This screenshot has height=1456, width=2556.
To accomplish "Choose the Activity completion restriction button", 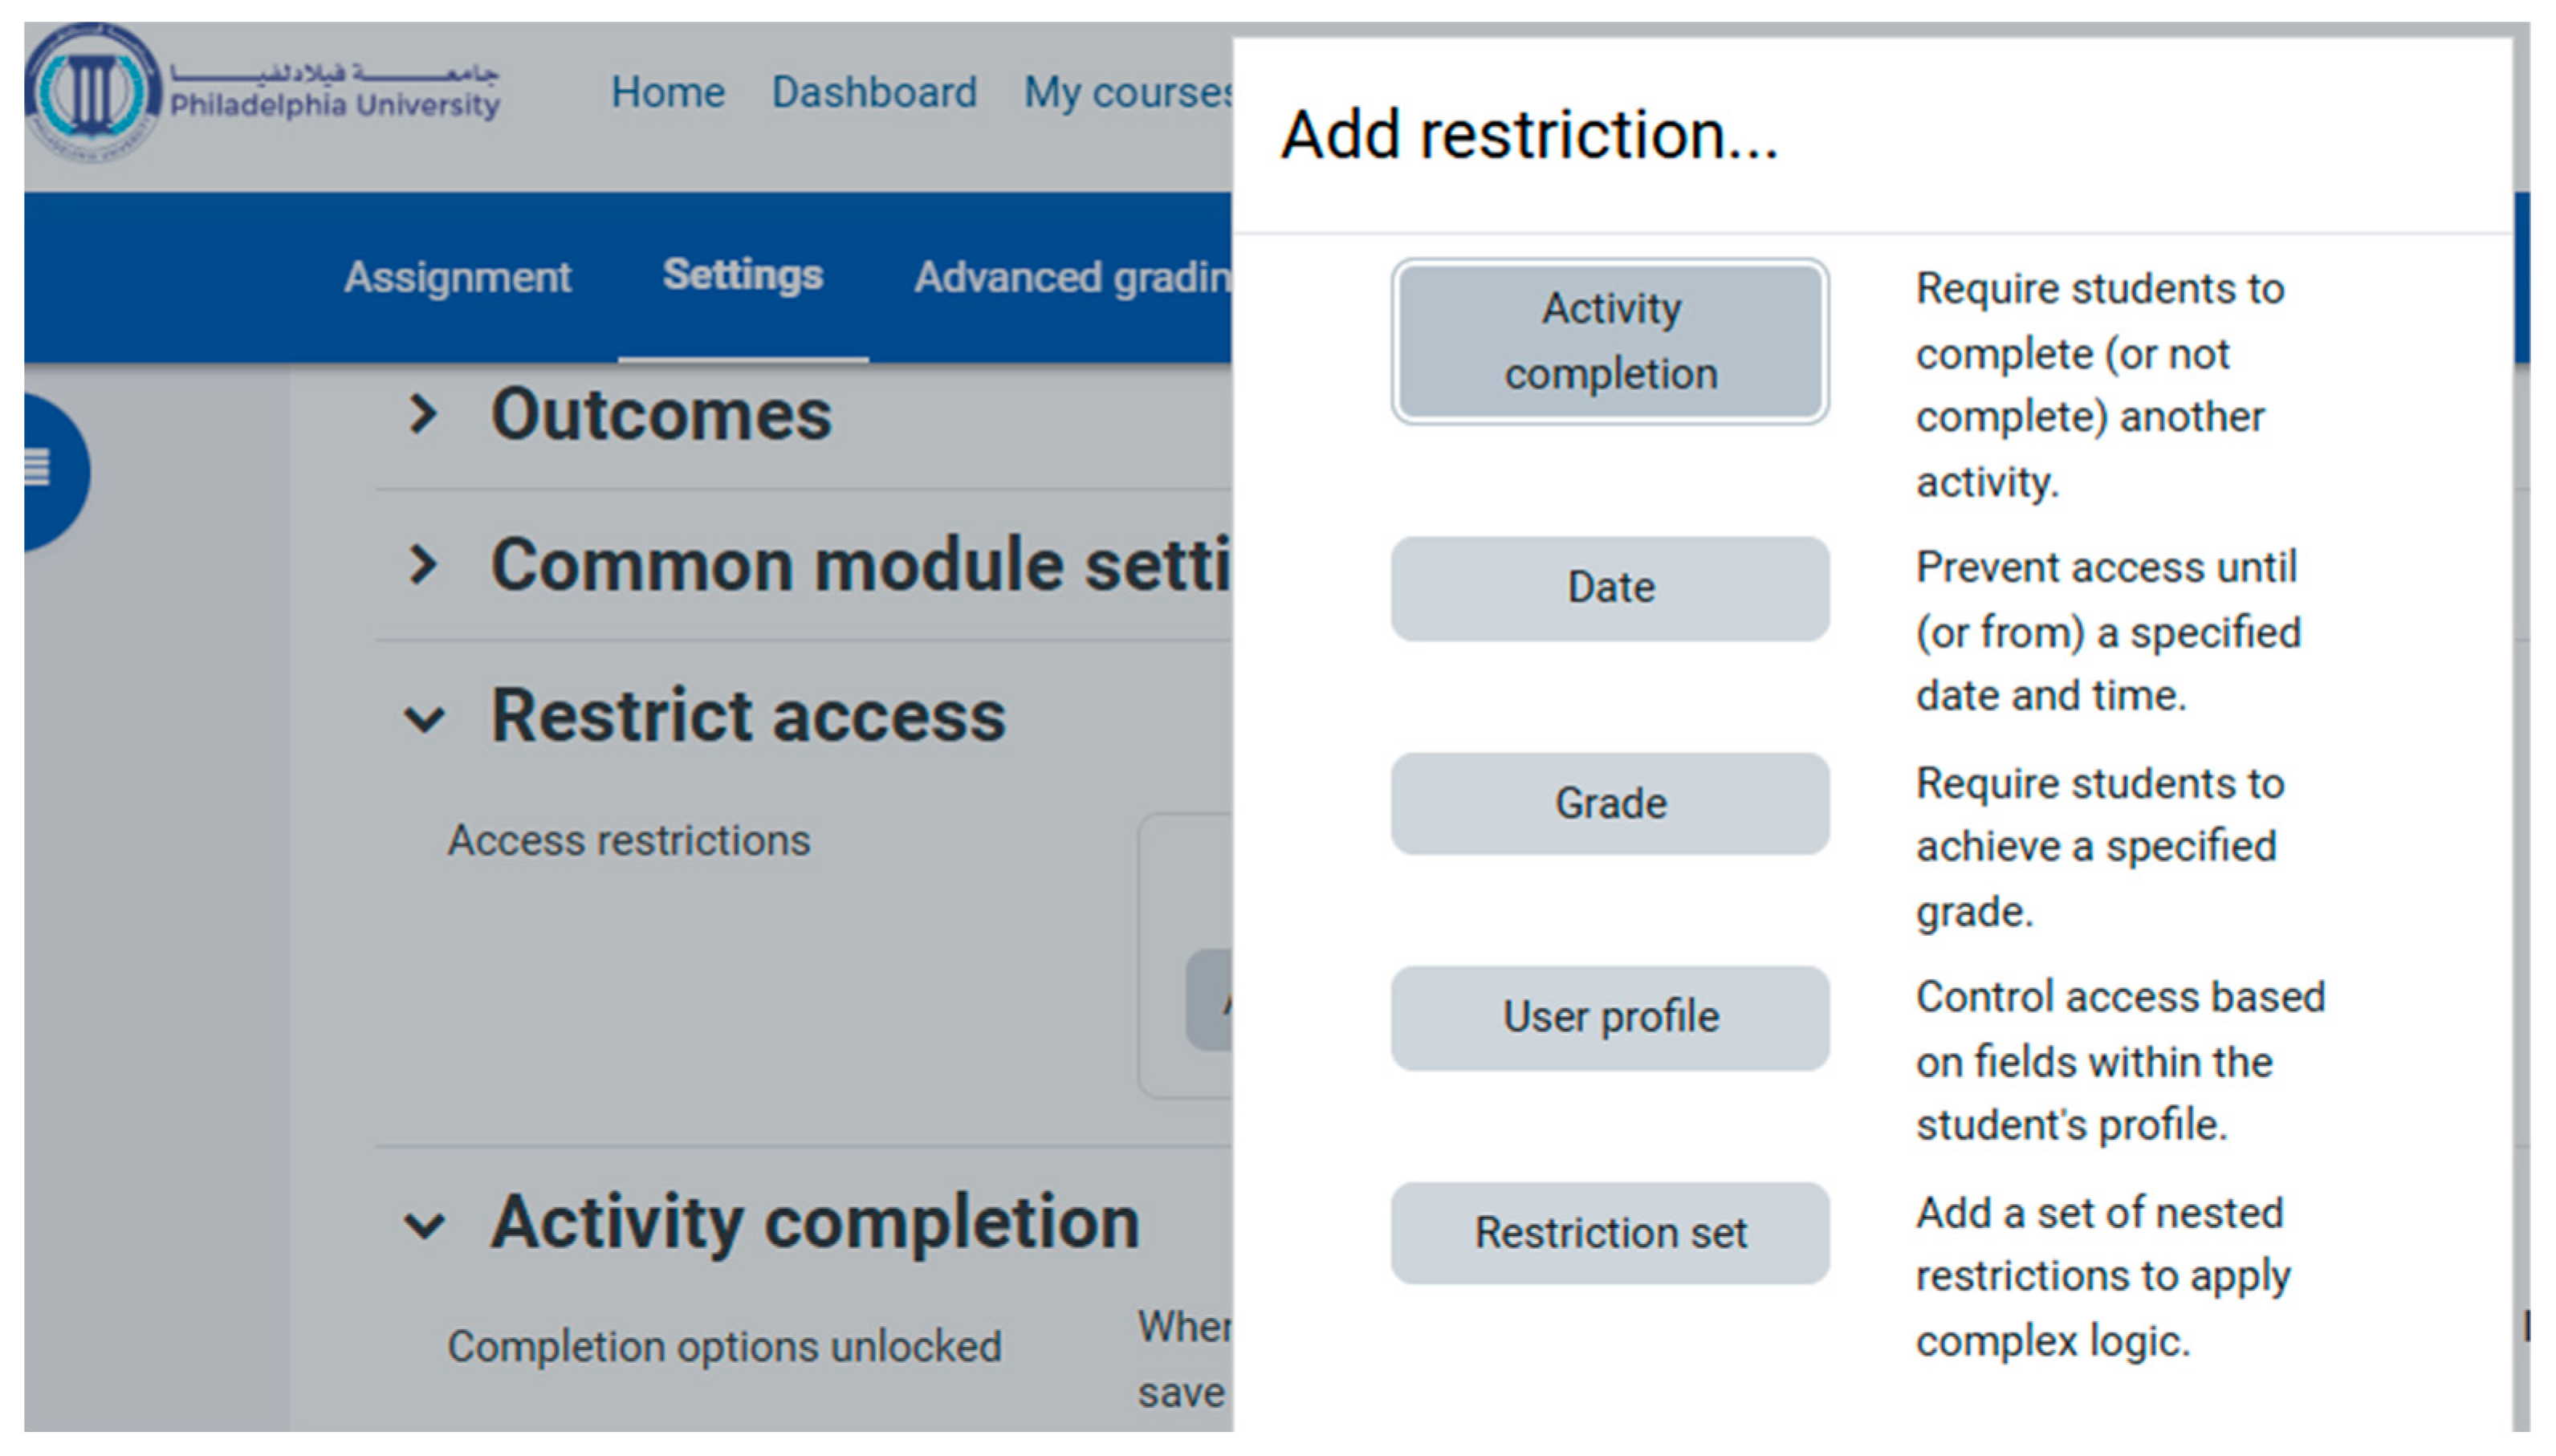I will (x=1609, y=341).
